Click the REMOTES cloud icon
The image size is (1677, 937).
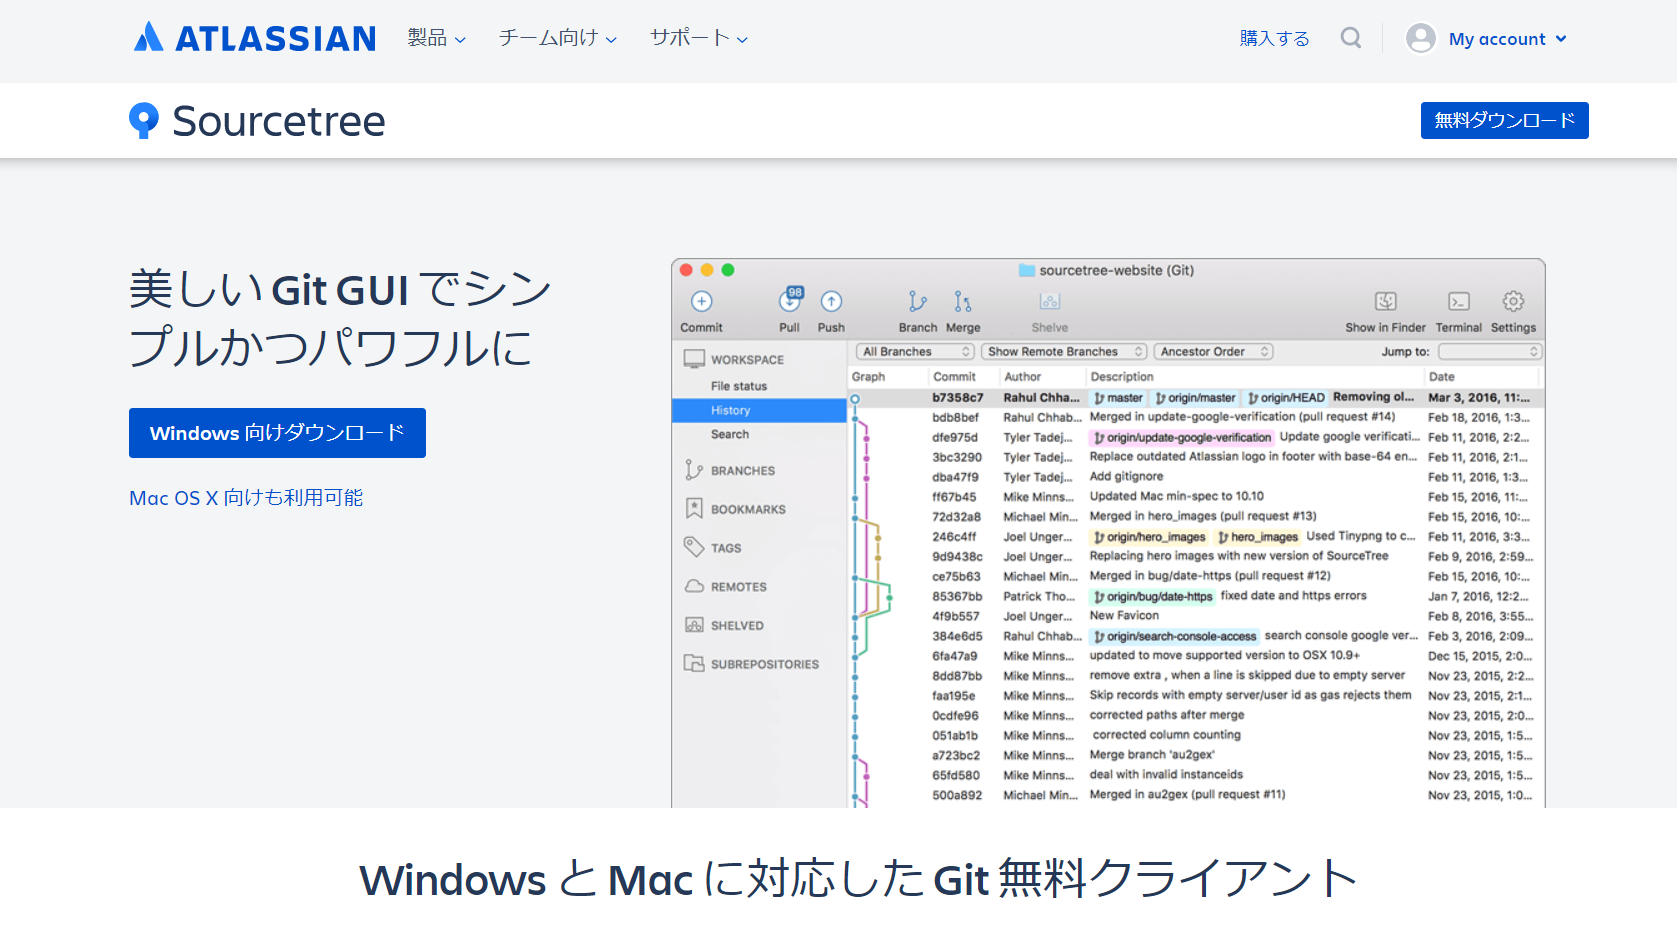(694, 586)
